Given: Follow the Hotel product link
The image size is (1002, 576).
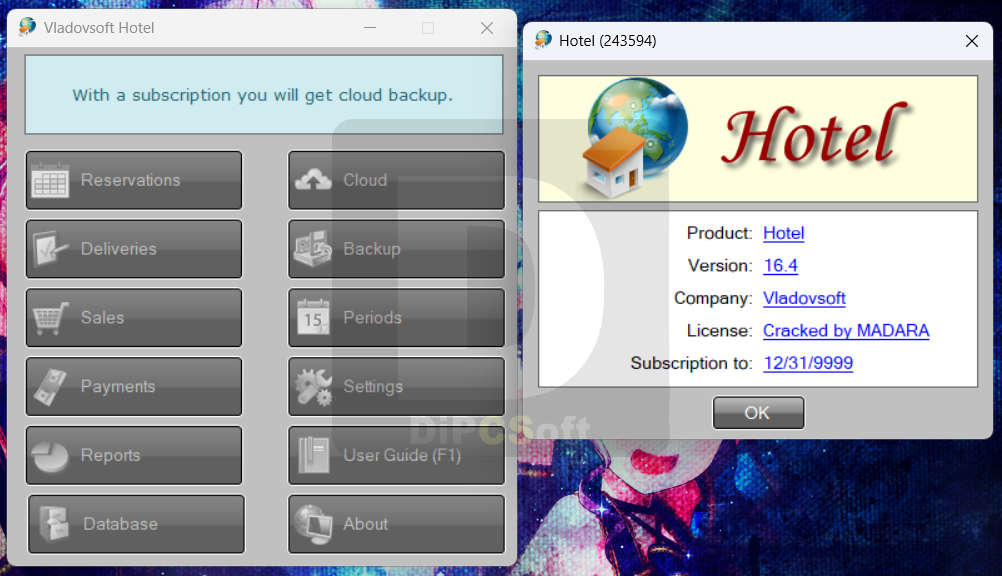Looking at the screenshot, I should [783, 233].
